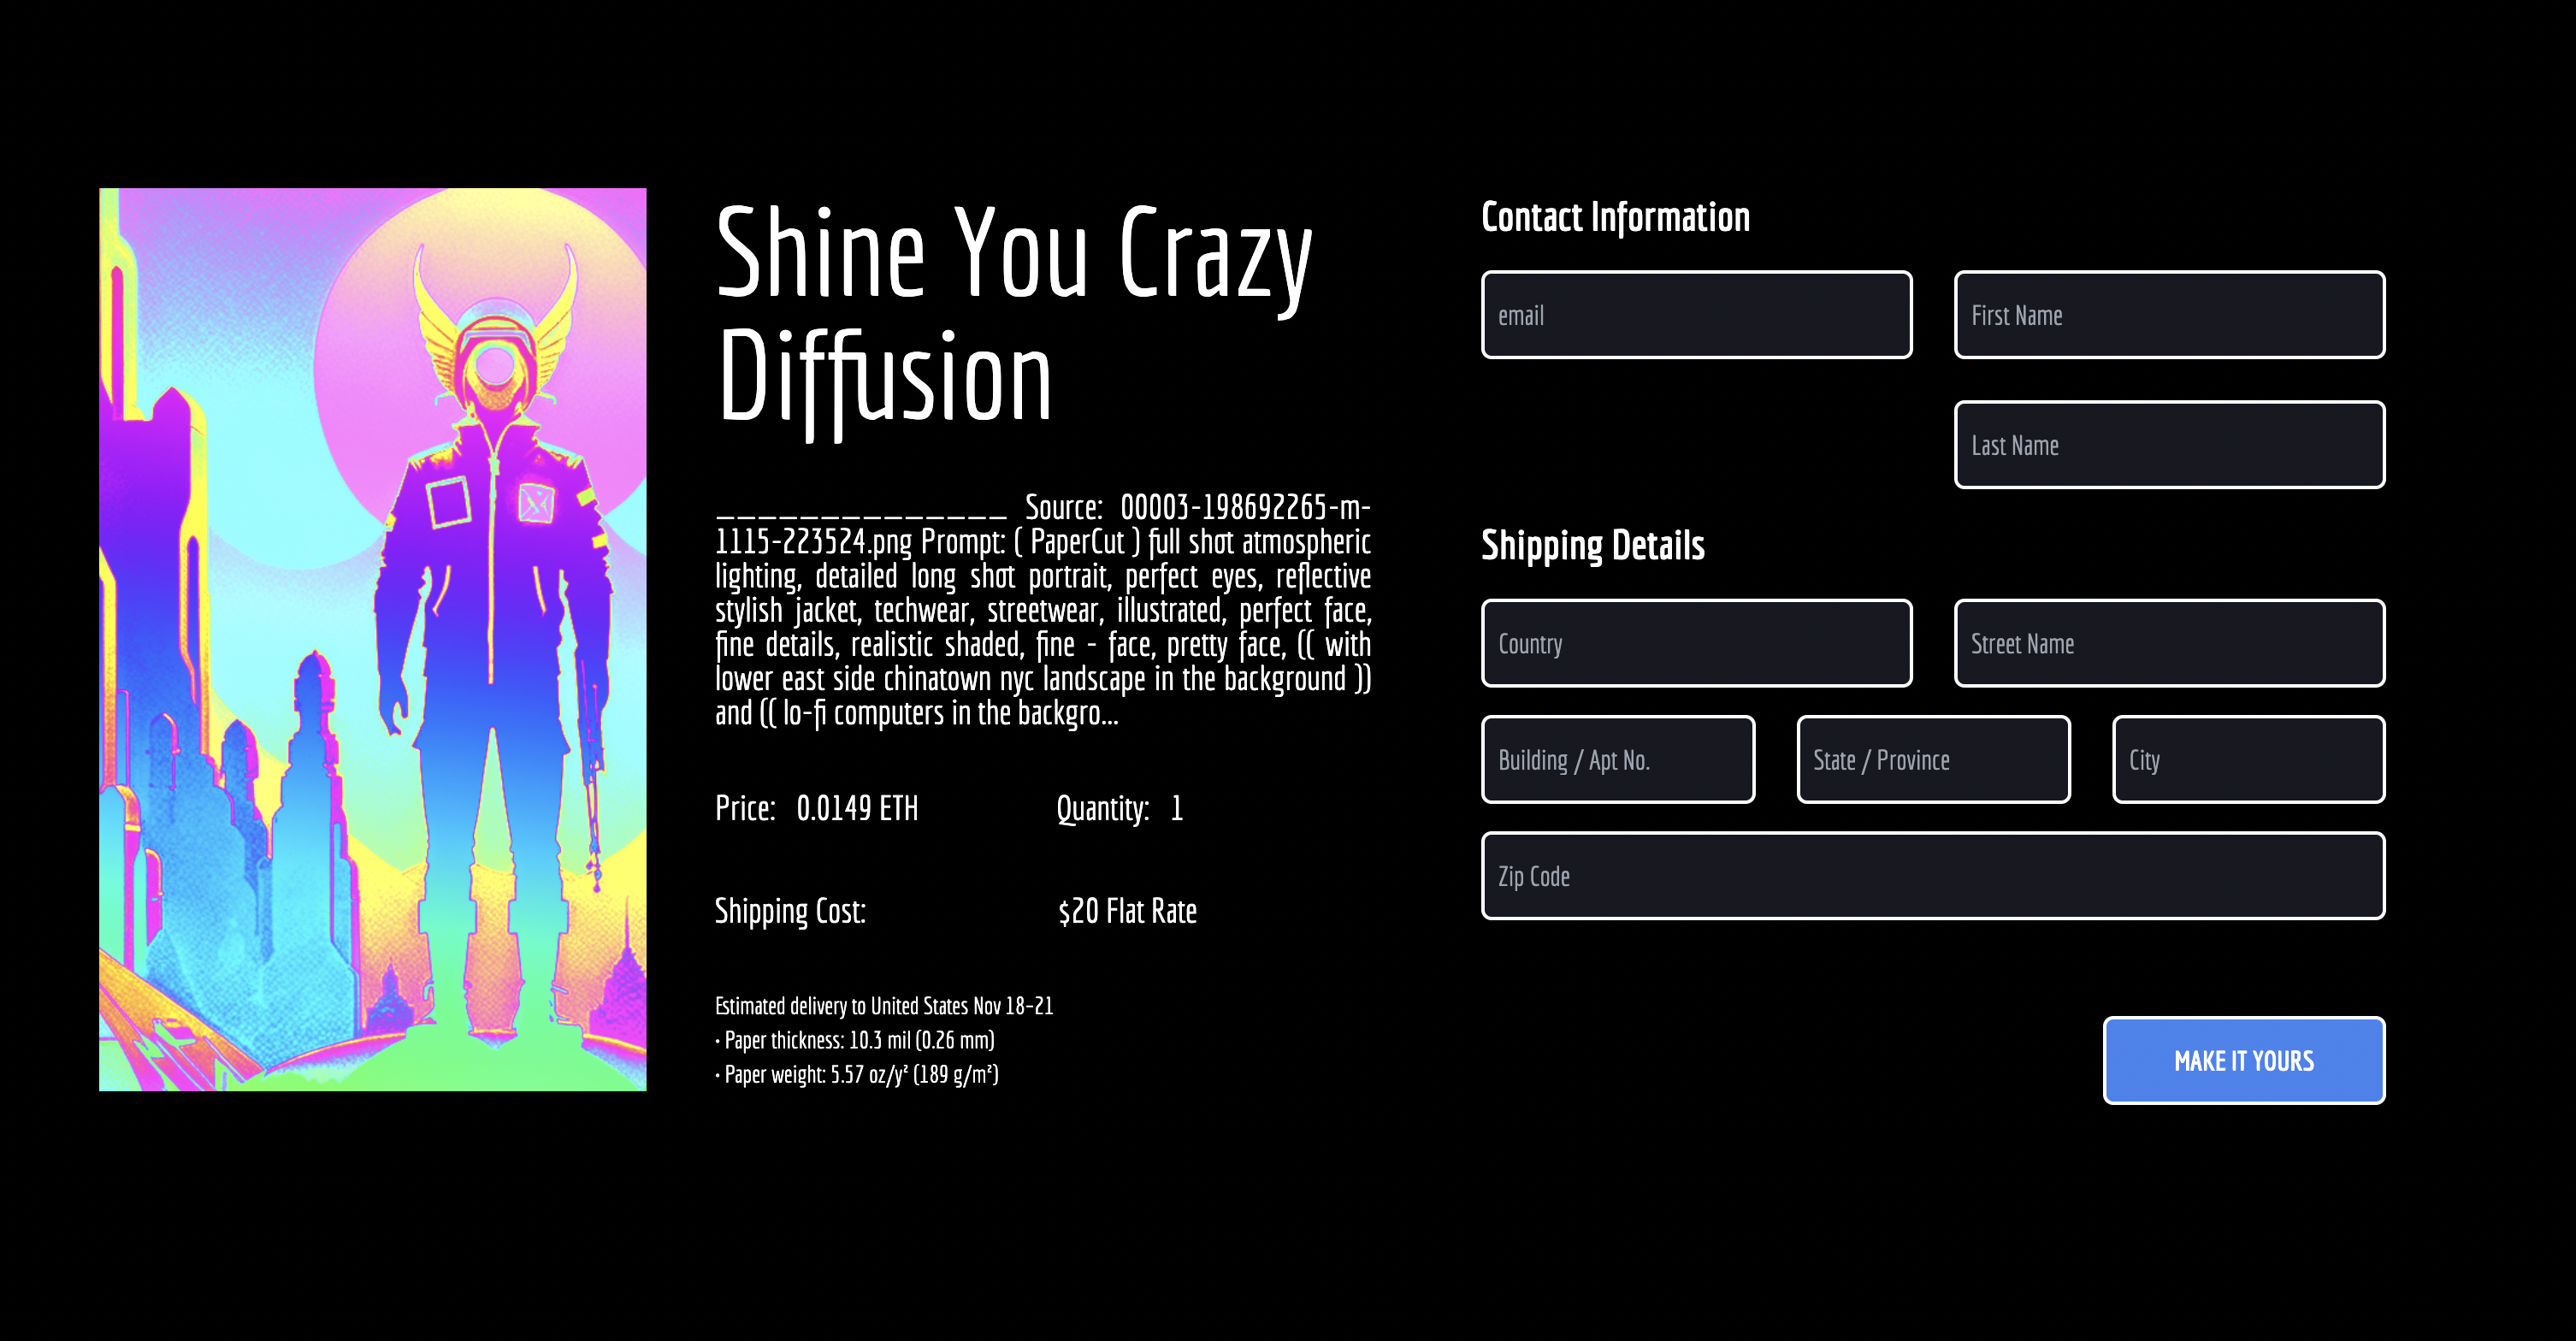Click the Shipping Details heading

(x=1592, y=545)
